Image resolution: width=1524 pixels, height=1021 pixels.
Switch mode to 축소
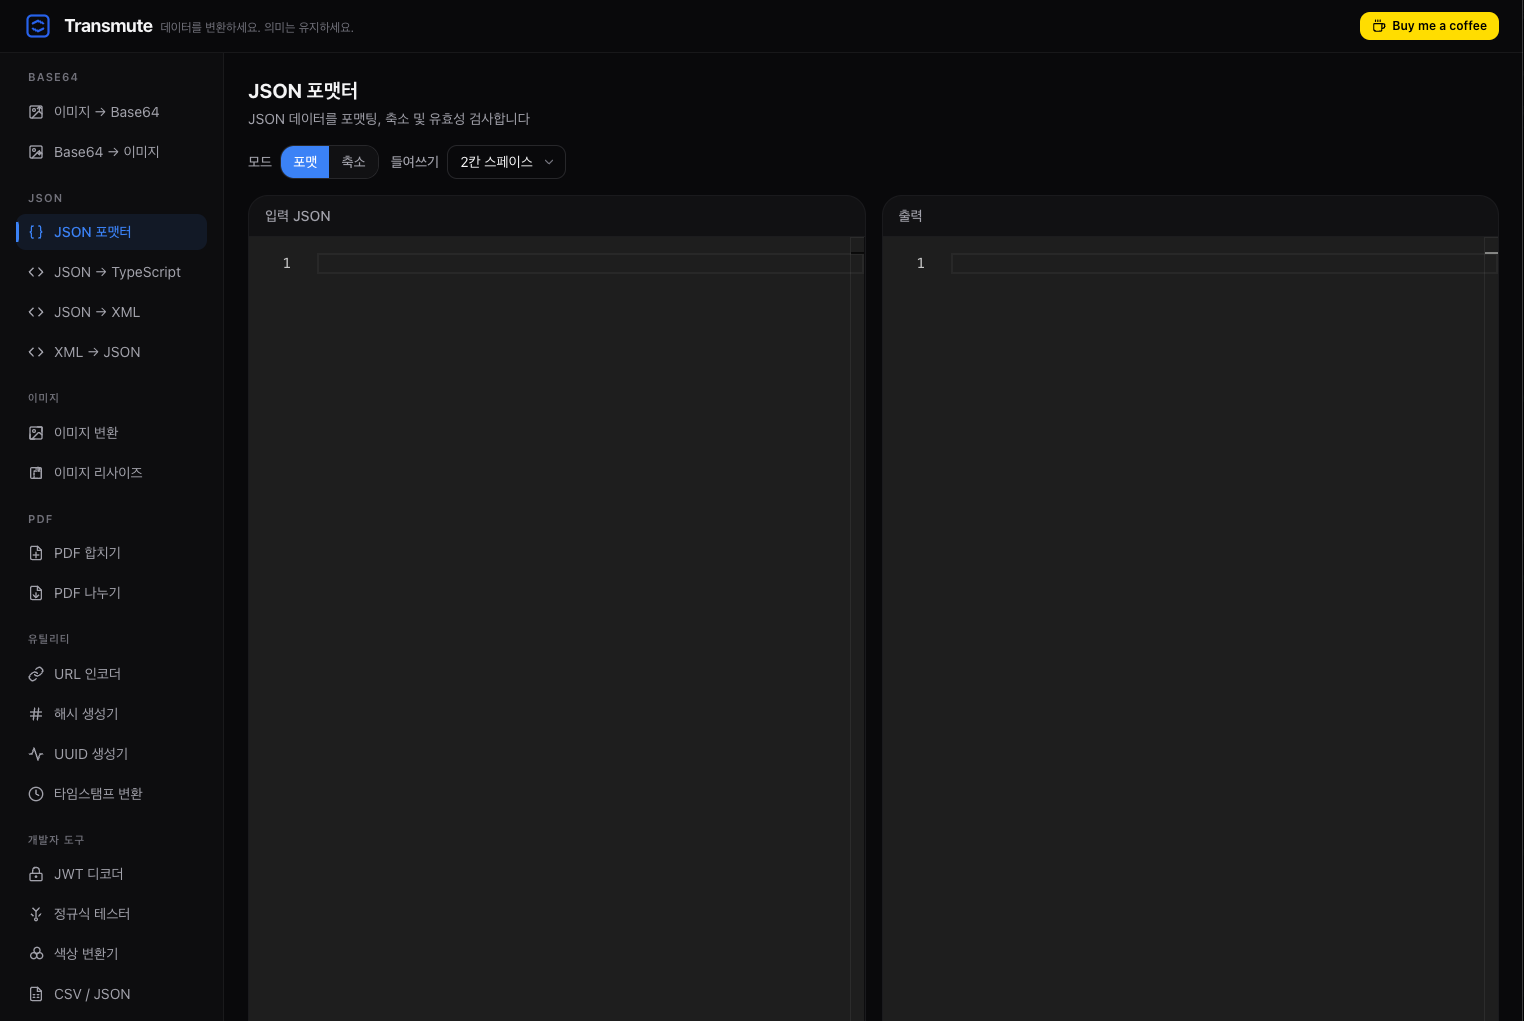(x=353, y=161)
